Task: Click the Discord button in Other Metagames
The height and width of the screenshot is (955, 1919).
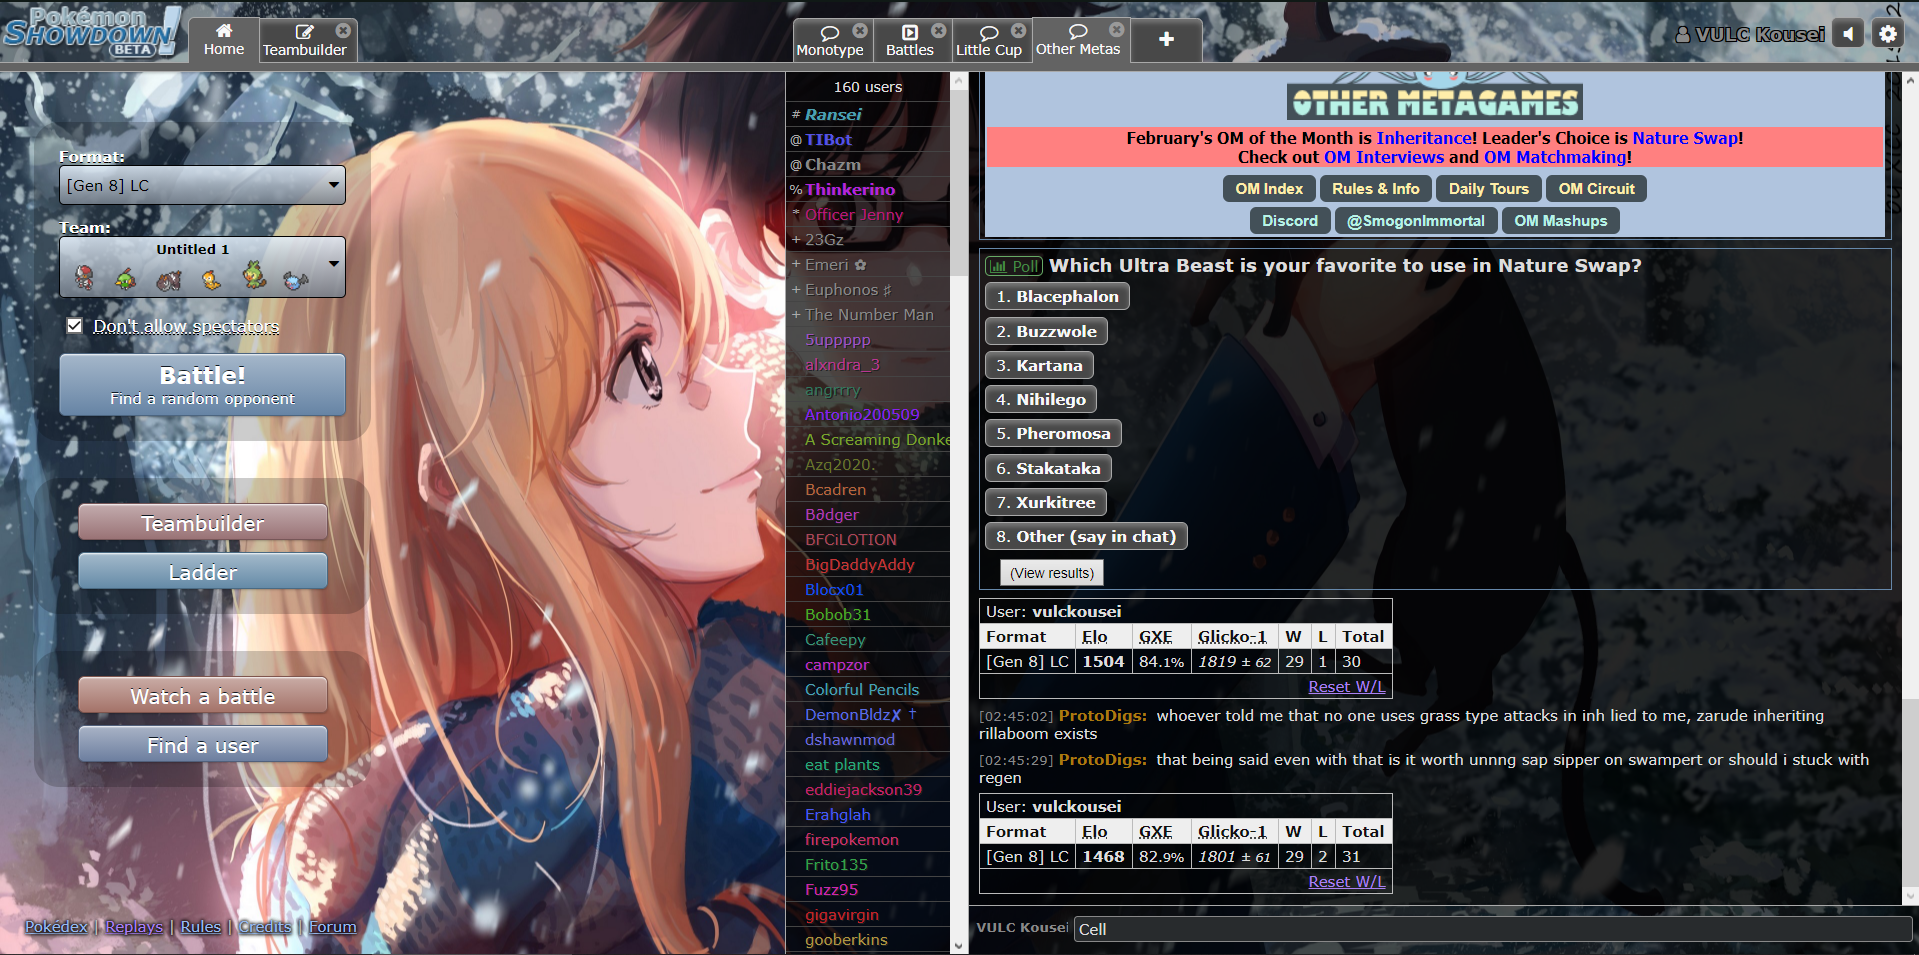Action: tap(1289, 220)
